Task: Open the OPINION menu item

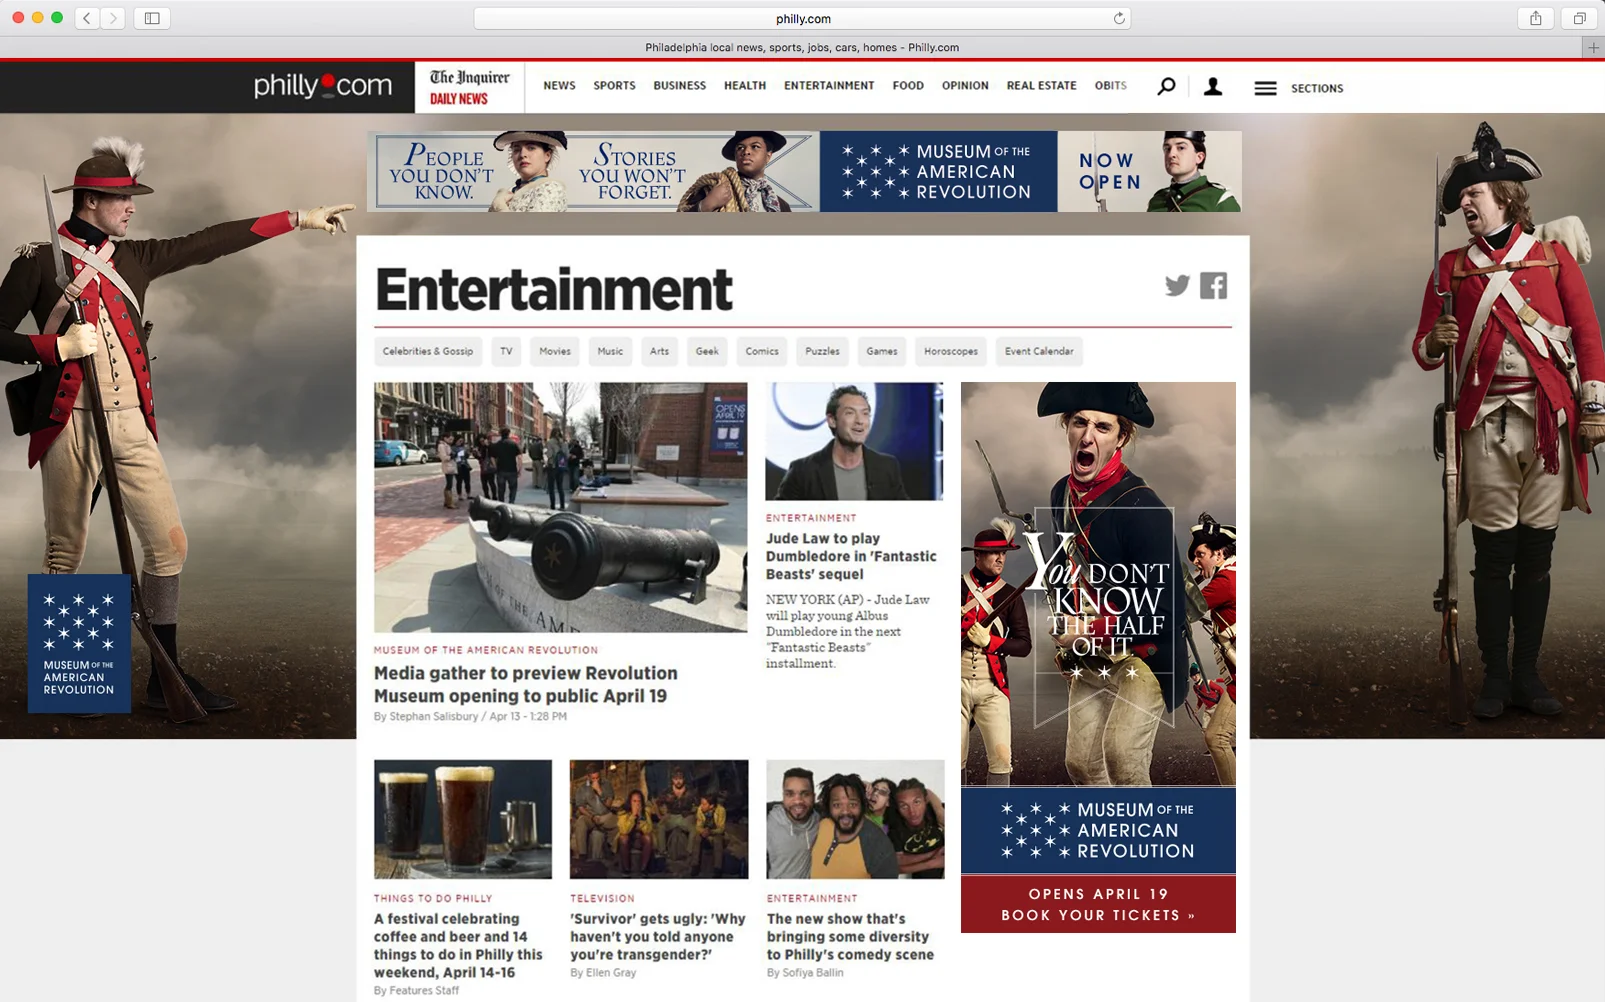Action: (x=965, y=86)
